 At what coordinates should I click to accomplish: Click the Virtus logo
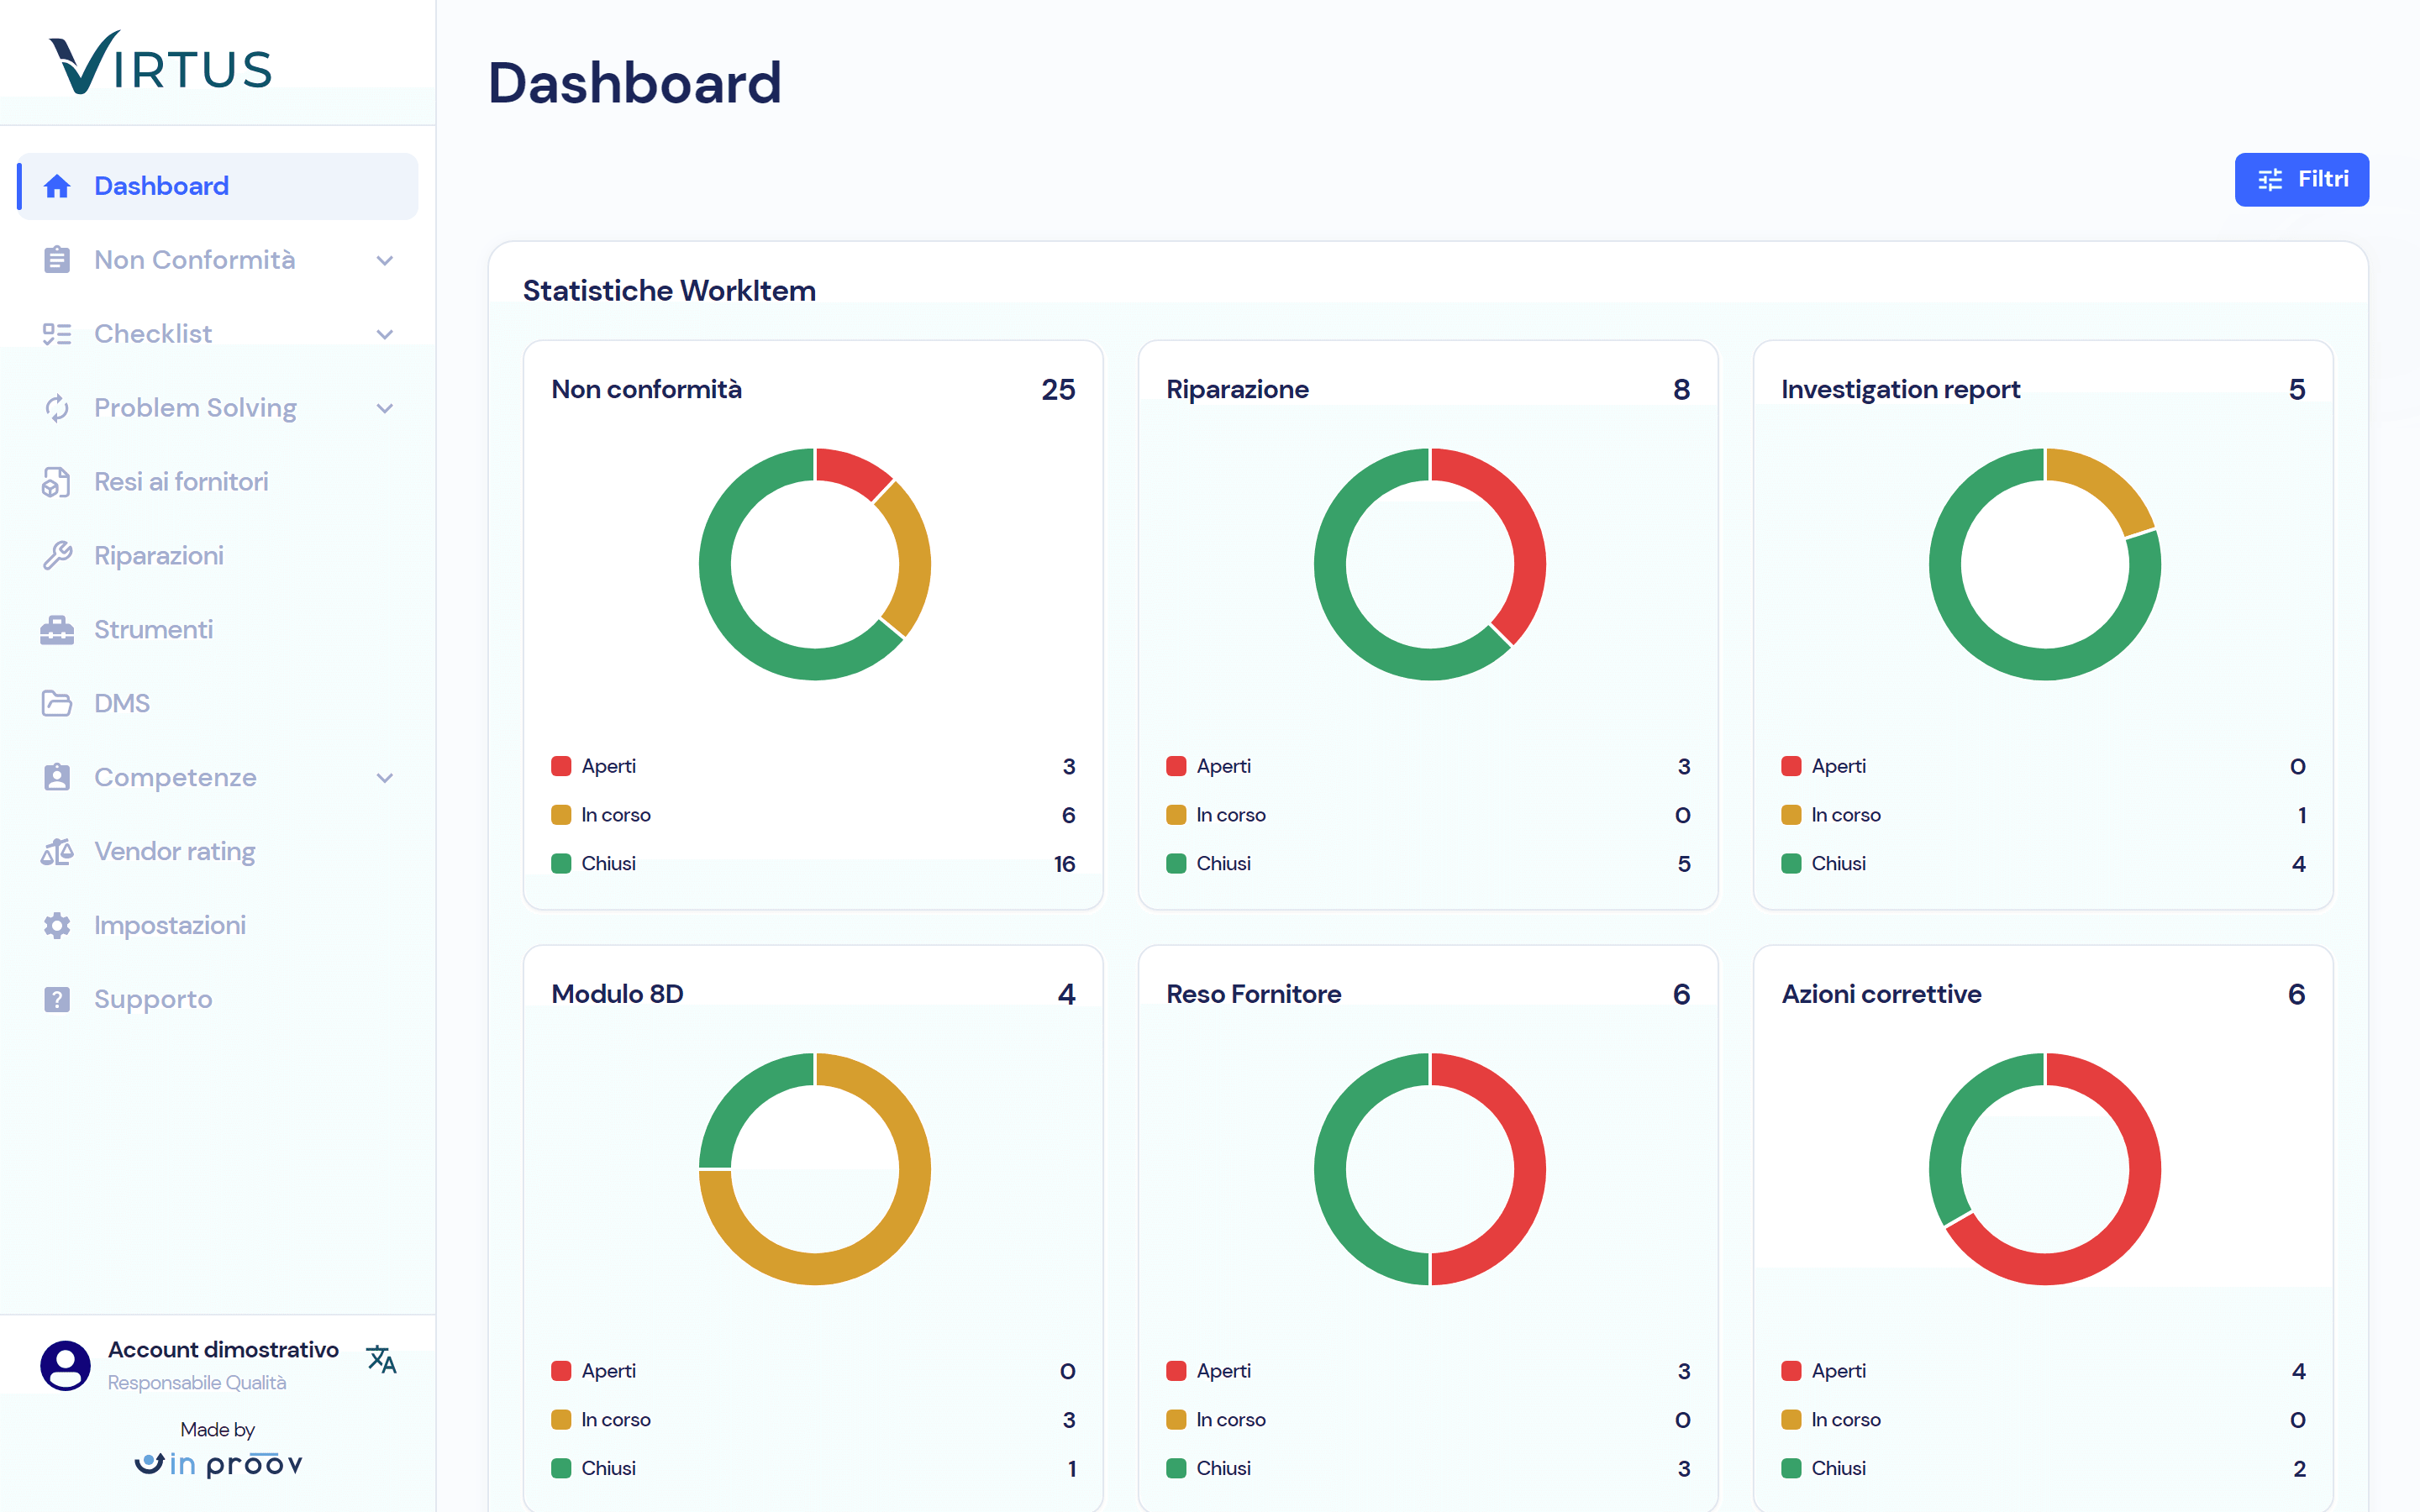[x=161, y=63]
